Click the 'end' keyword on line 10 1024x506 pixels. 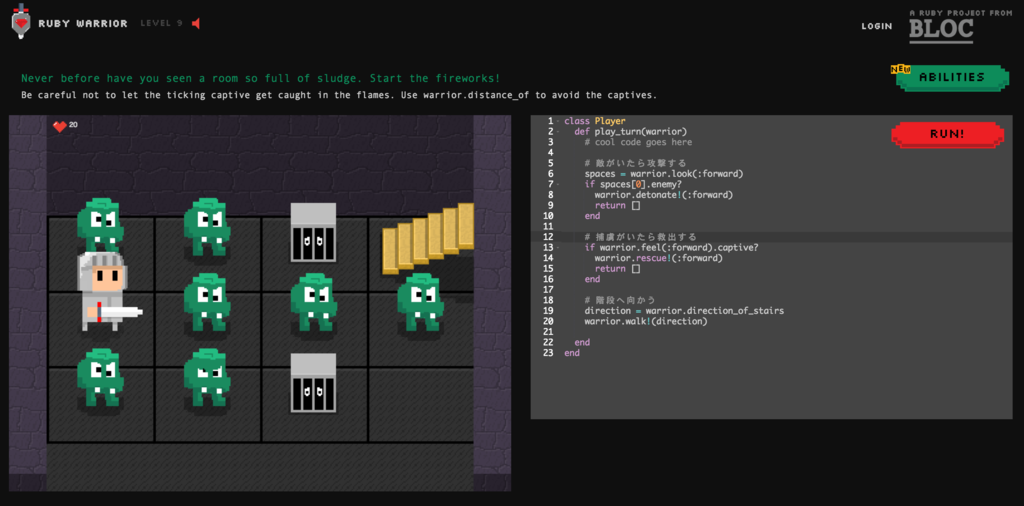pos(592,215)
